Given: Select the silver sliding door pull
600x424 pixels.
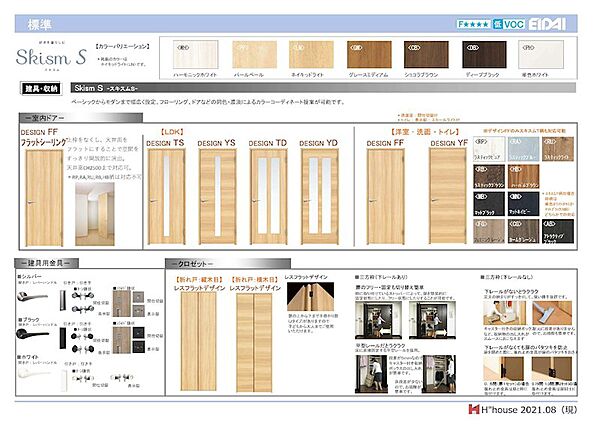Looking at the screenshot, I should click(x=62, y=300).
